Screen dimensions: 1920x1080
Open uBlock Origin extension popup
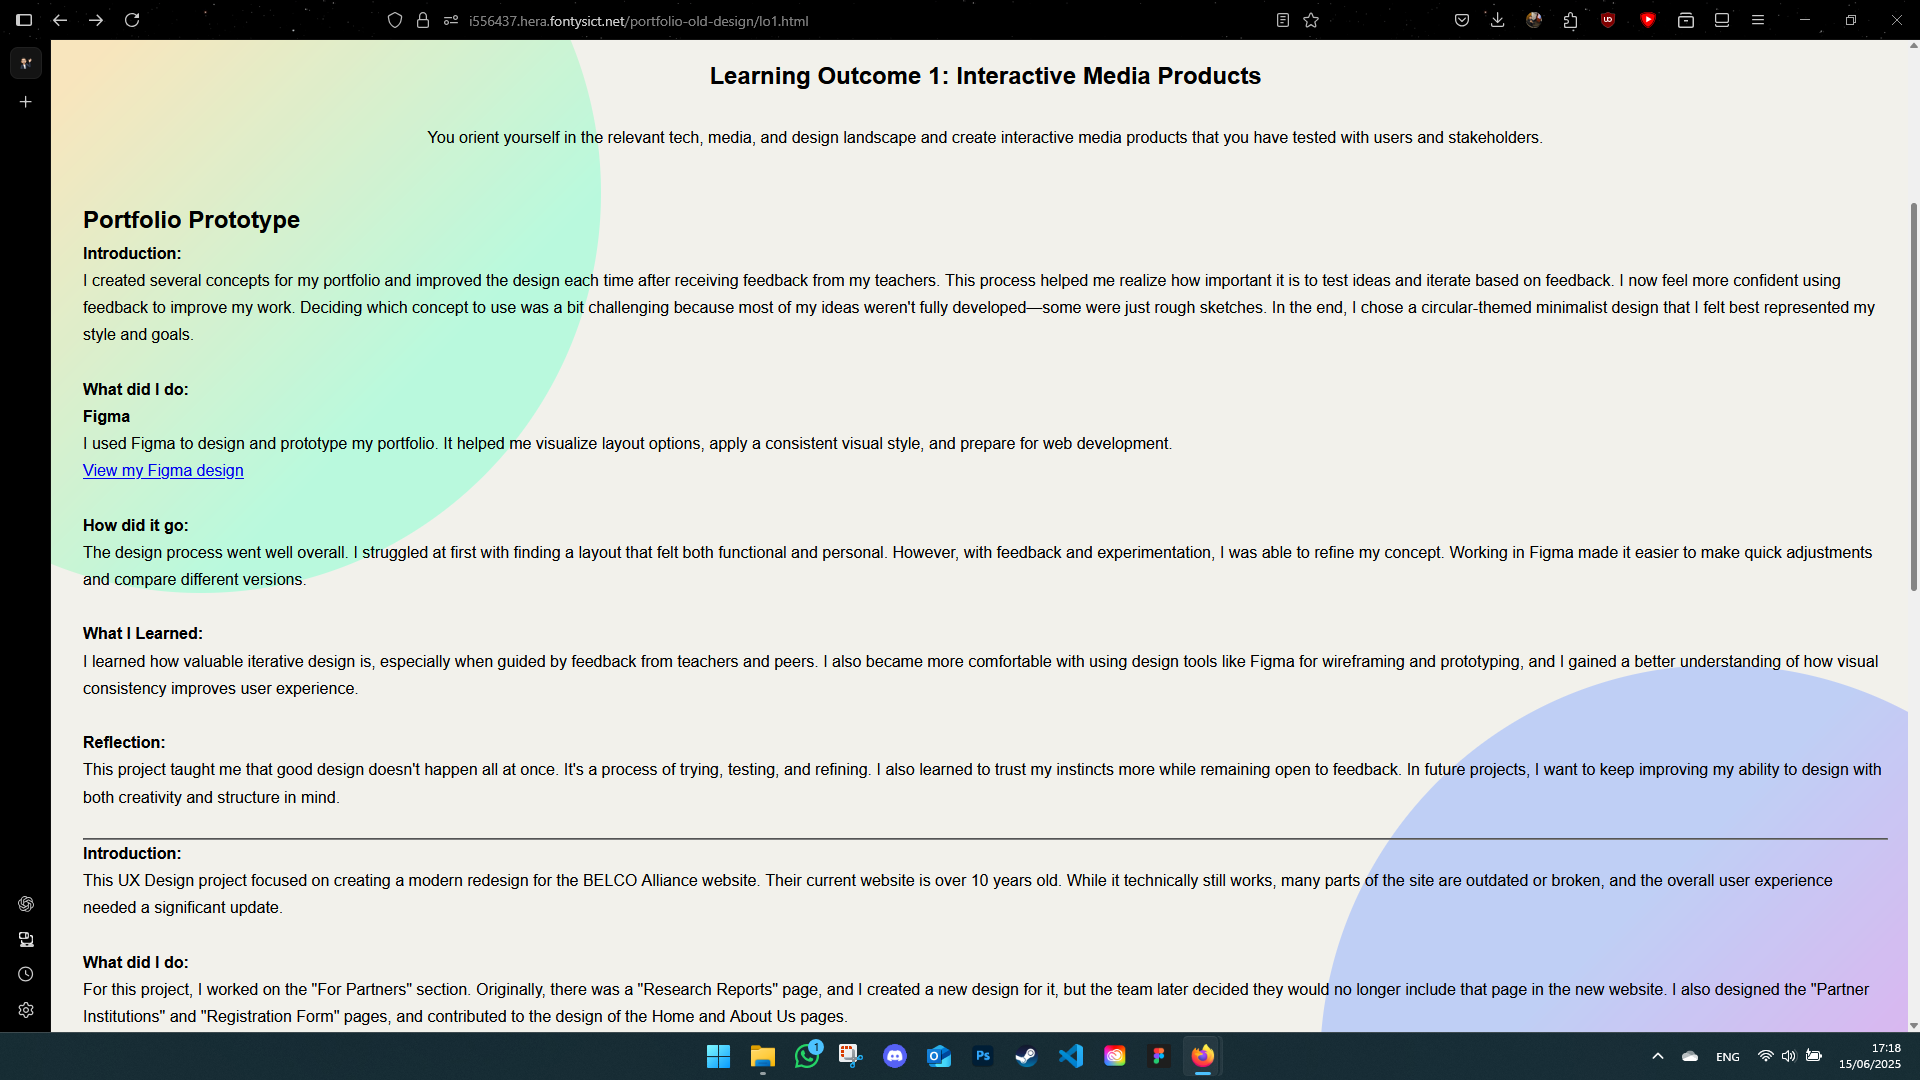pyautogui.click(x=1608, y=20)
